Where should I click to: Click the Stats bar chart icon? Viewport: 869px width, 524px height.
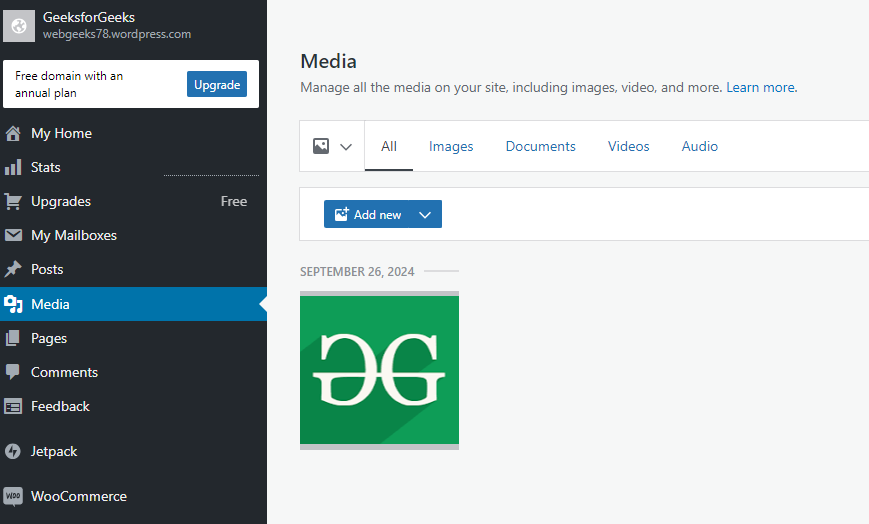click(x=13, y=167)
